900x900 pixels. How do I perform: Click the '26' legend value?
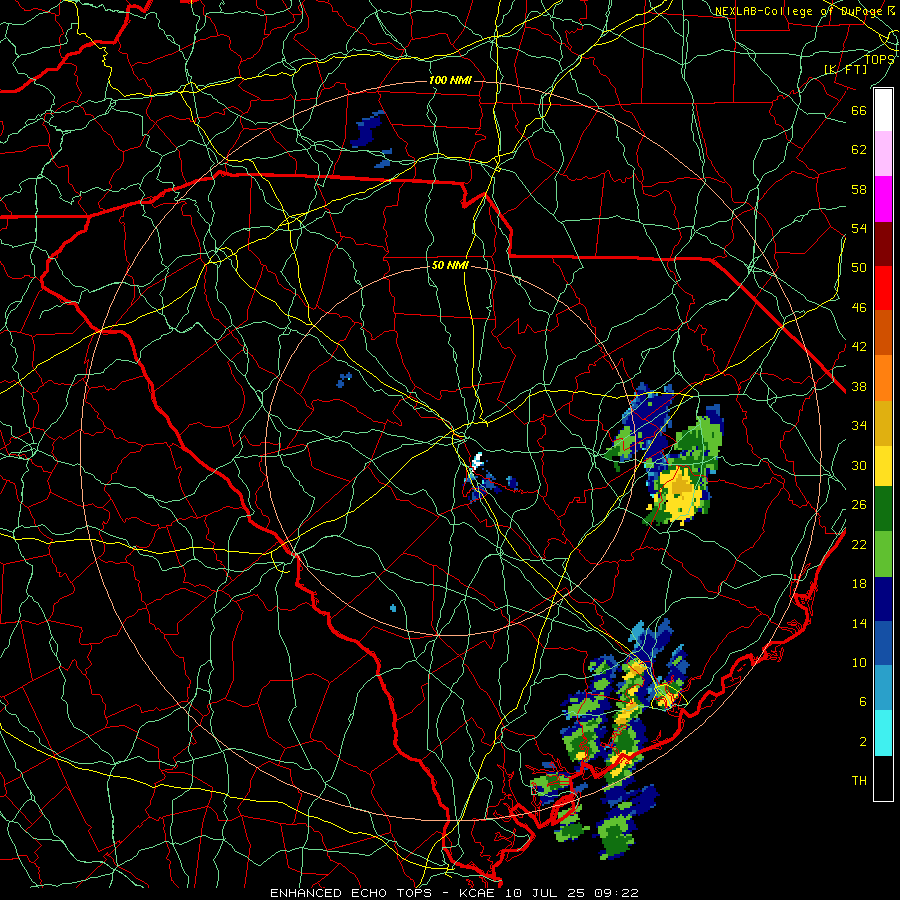(x=859, y=505)
